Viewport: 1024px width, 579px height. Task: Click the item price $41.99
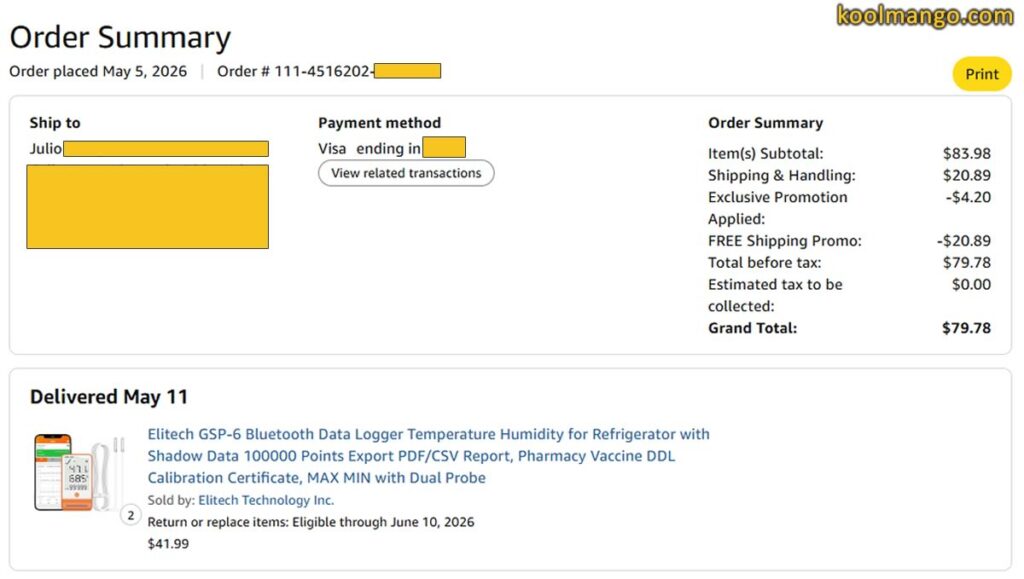tap(168, 544)
